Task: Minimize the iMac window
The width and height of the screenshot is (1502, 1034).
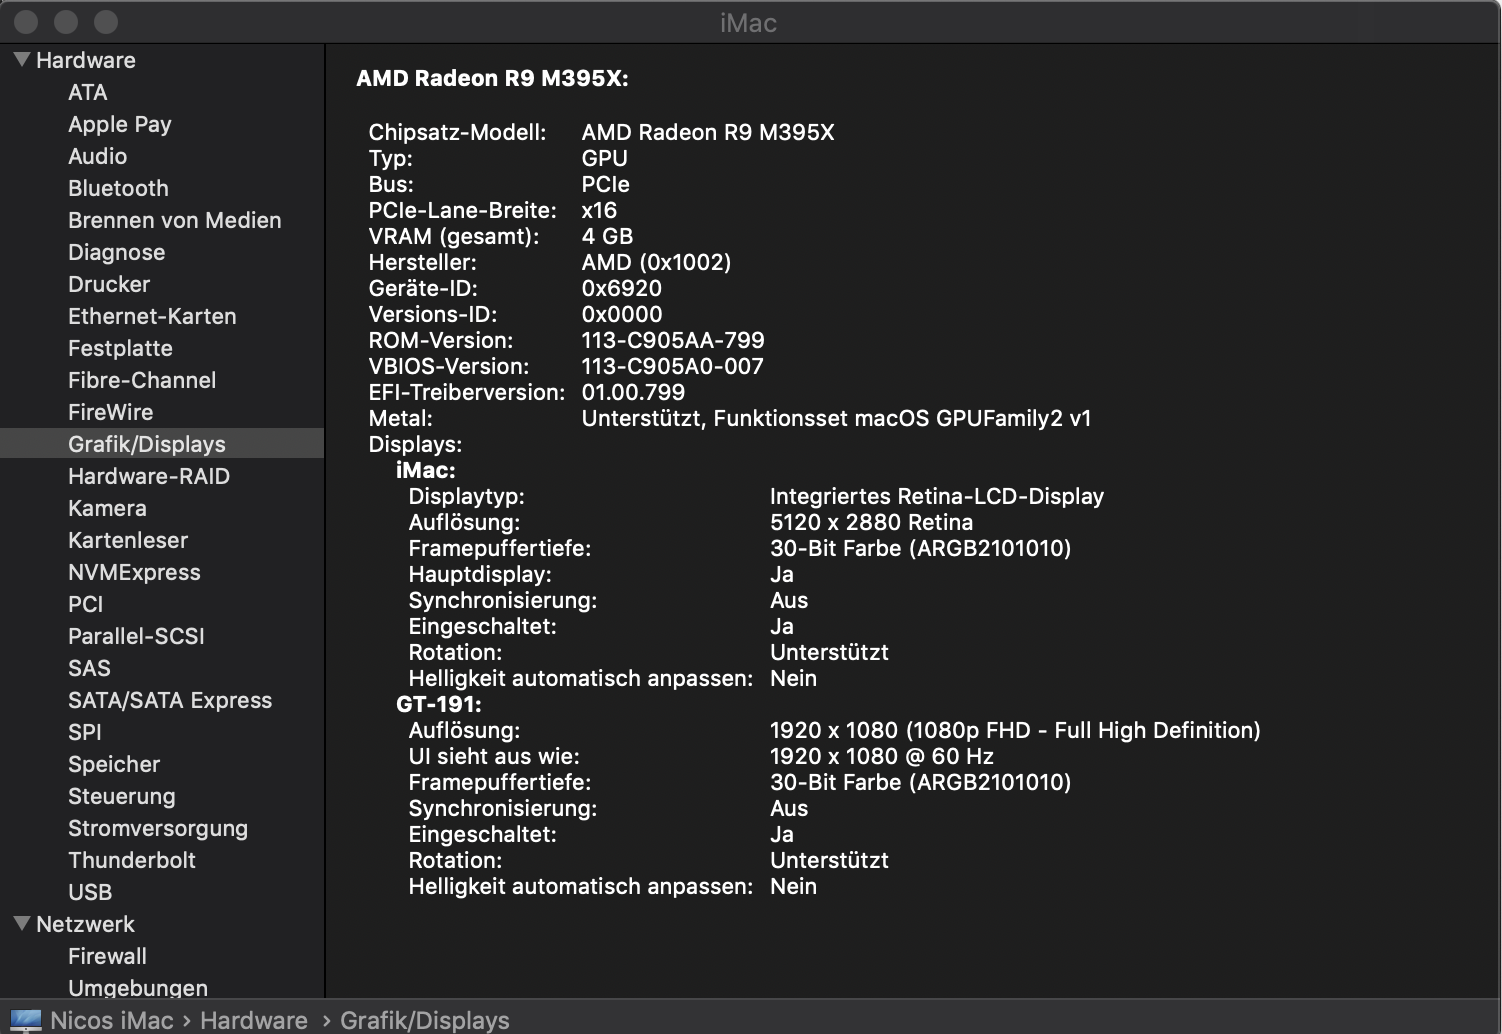Action: (66, 22)
